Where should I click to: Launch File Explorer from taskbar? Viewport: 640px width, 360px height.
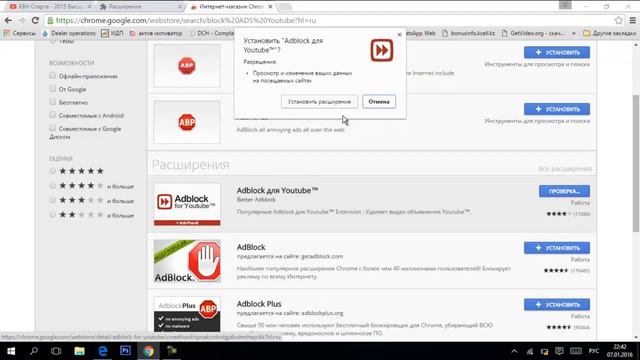coord(79,351)
